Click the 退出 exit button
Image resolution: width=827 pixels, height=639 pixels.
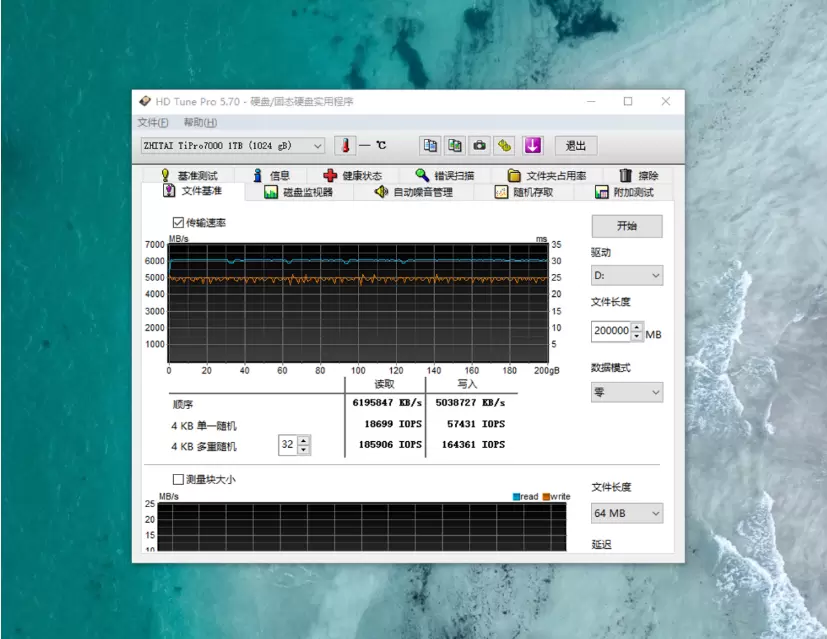576,146
